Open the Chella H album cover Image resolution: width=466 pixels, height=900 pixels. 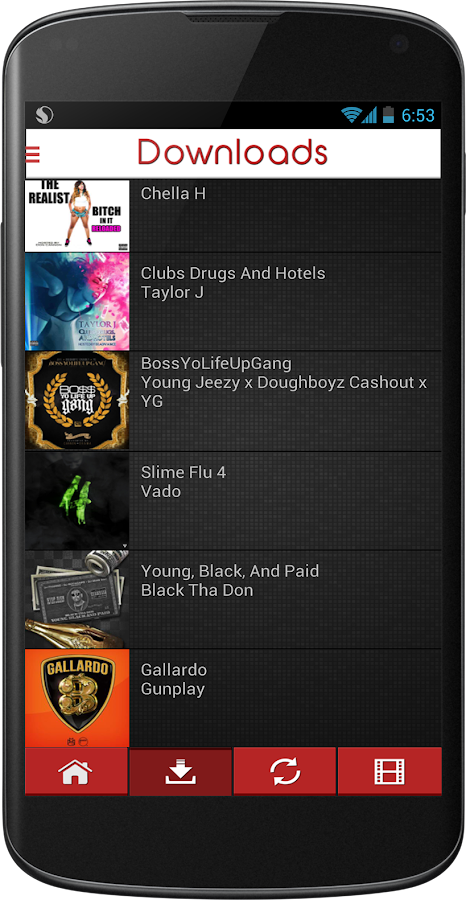click(77, 216)
